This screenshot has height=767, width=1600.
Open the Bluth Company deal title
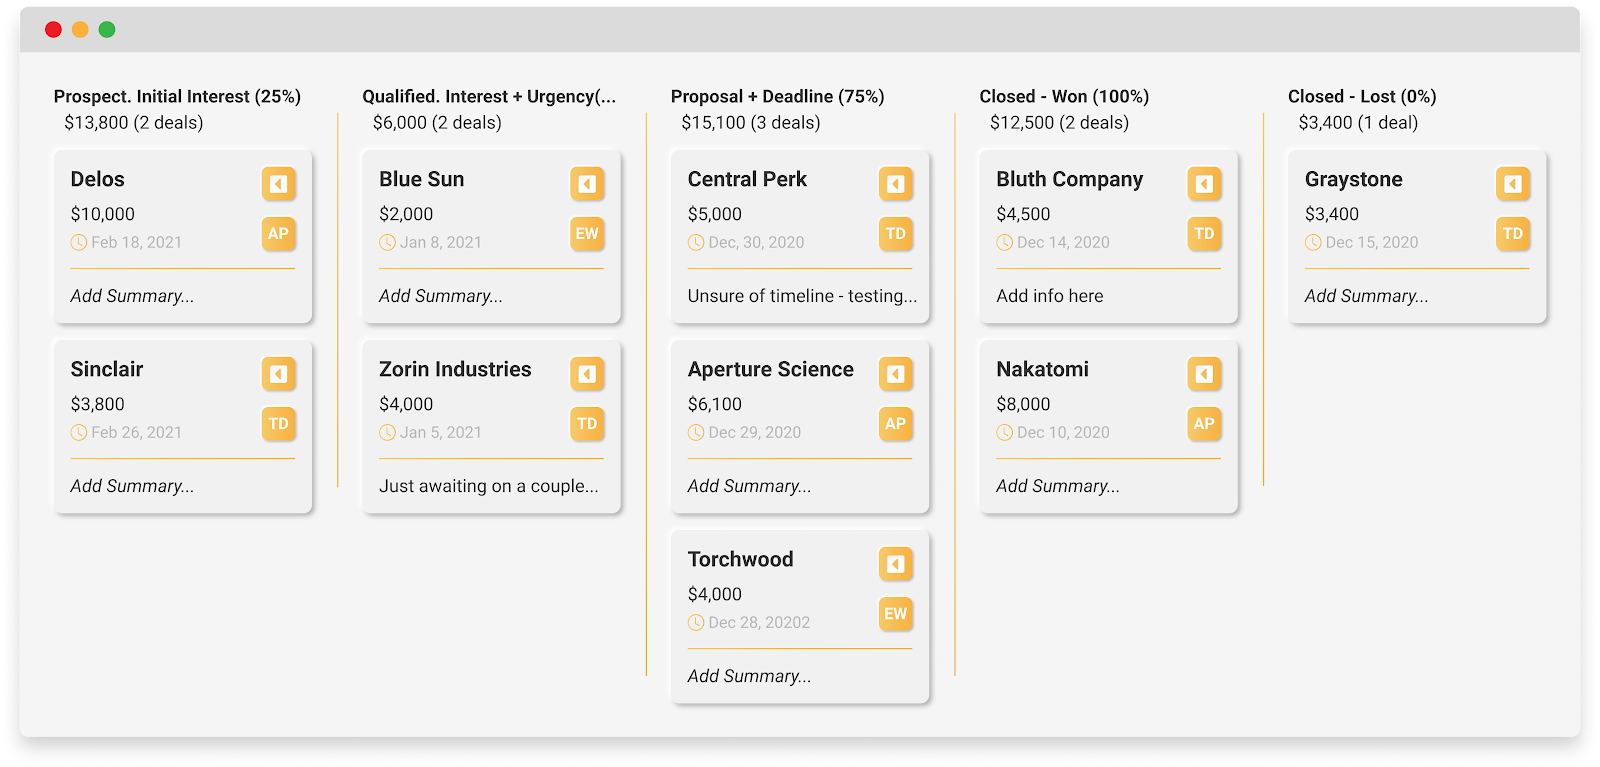tap(1070, 179)
